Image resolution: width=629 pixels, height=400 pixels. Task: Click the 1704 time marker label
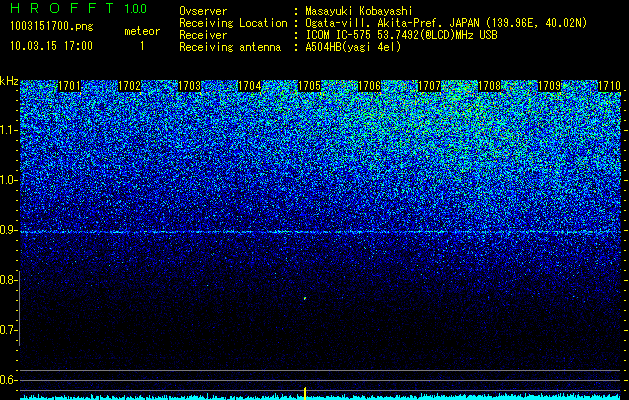coord(250,86)
